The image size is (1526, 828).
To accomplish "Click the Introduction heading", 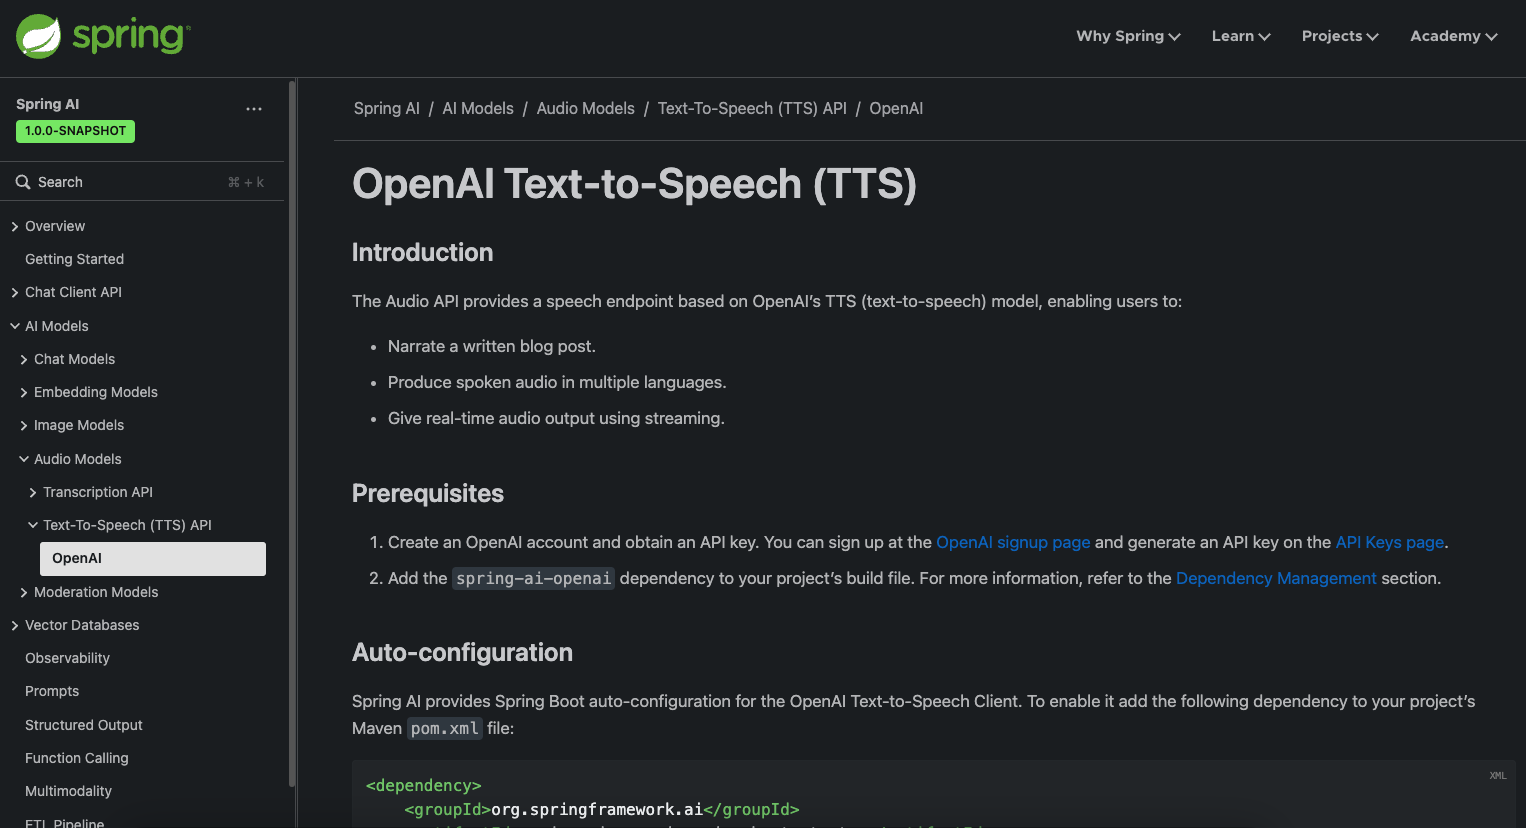I will pyautogui.click(x=422, y=252).
